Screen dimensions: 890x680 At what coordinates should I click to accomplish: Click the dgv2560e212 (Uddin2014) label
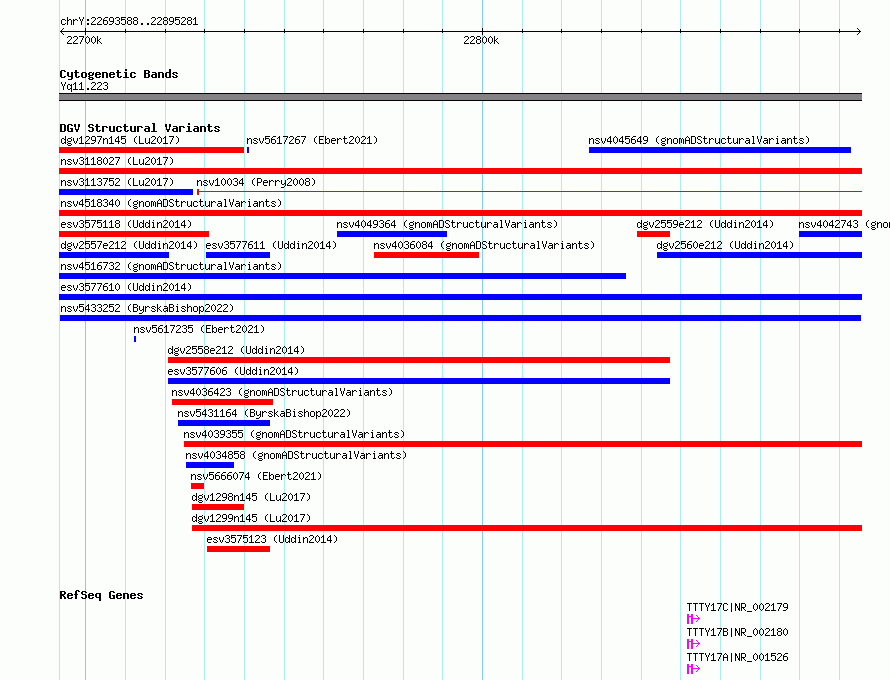[725, 245]
